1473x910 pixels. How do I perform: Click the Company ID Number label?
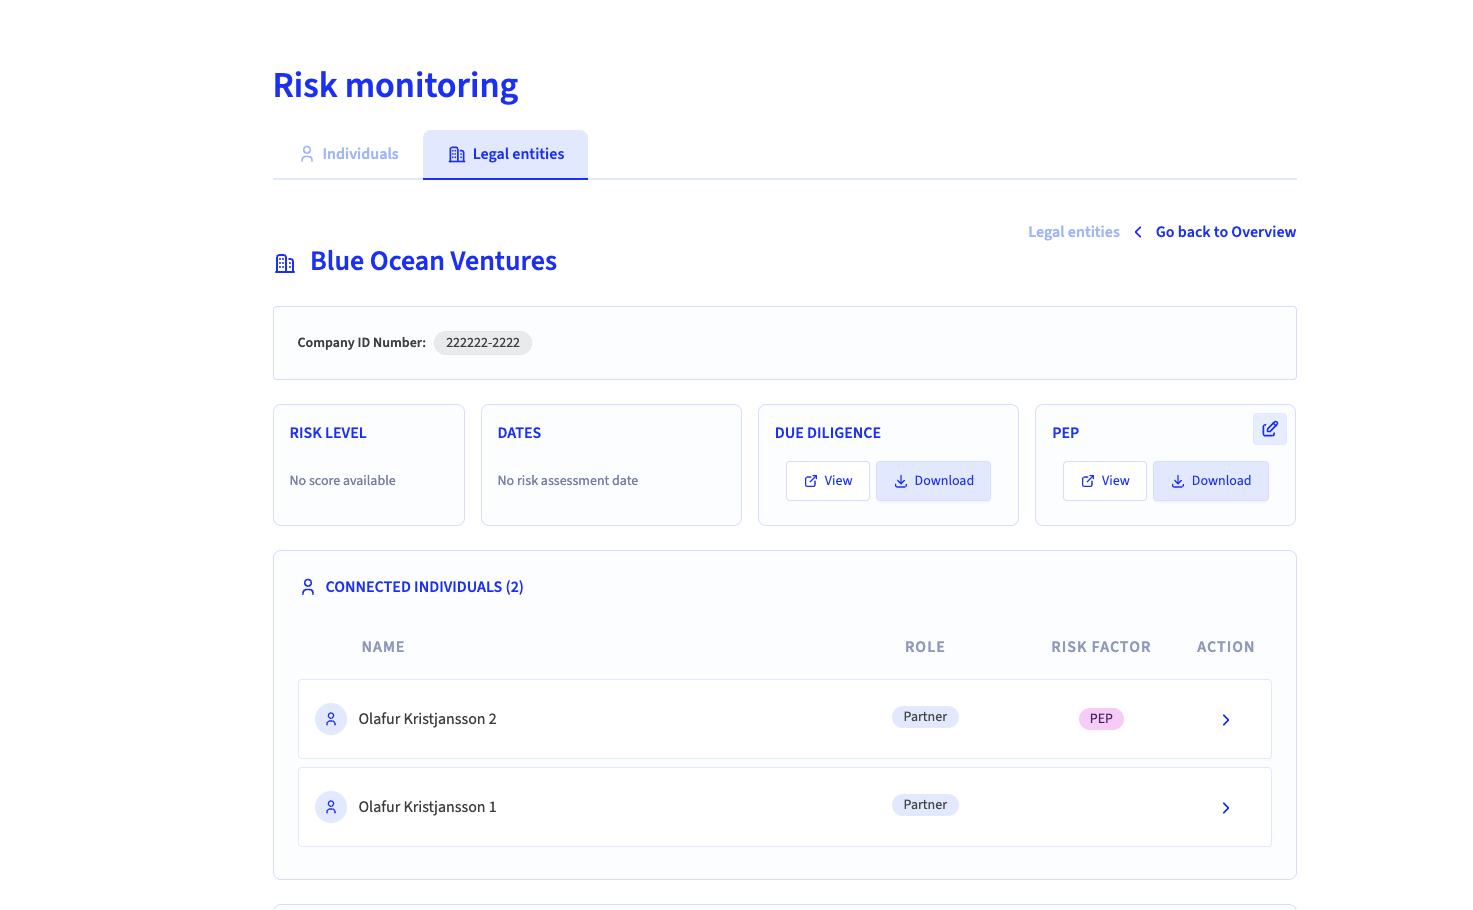(x=361, y=343)
